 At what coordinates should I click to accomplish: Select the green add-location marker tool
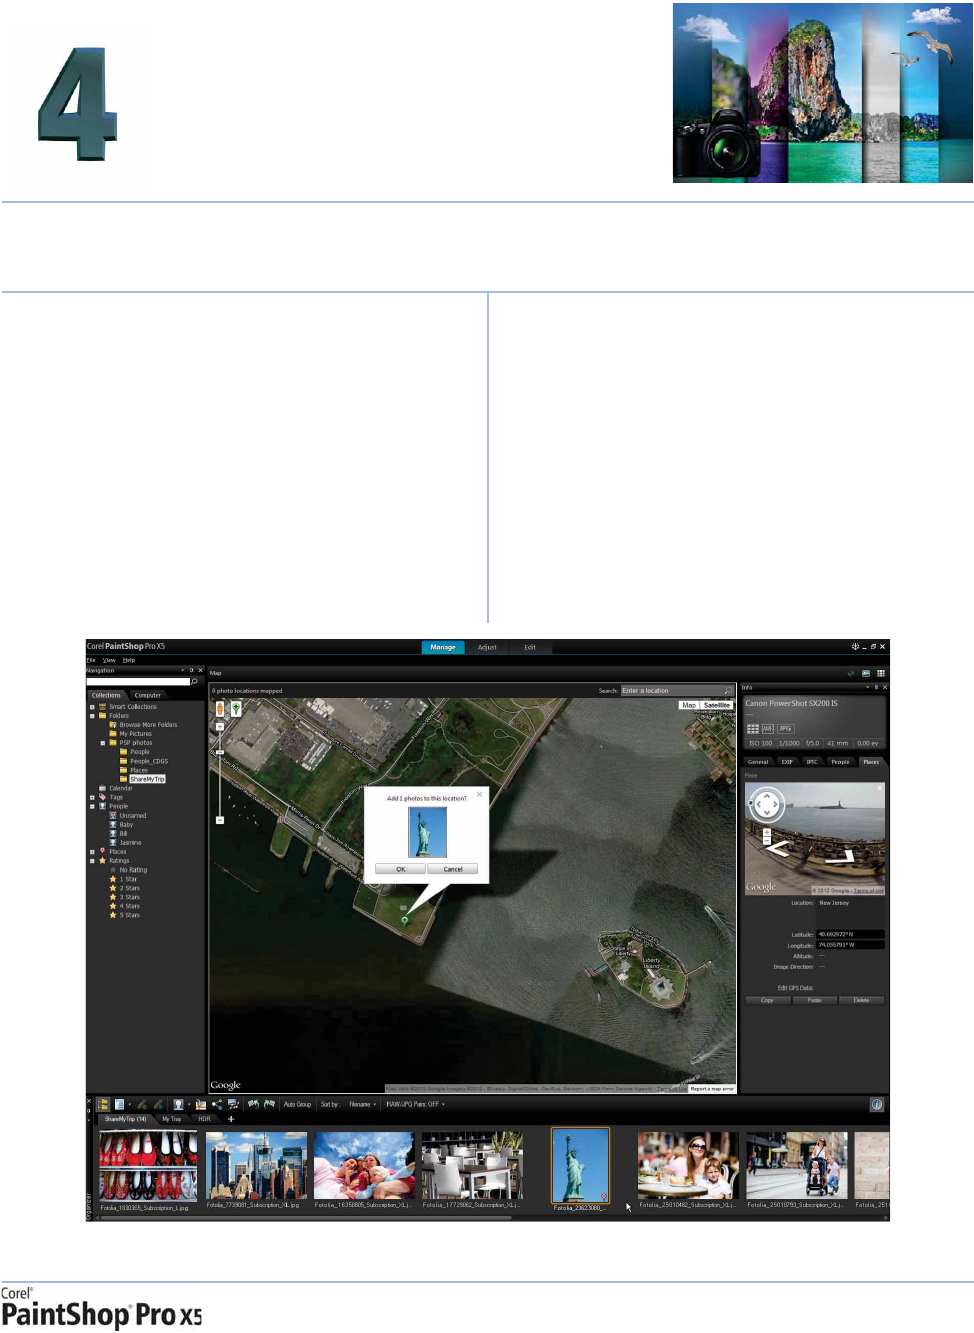pos(236,708)
